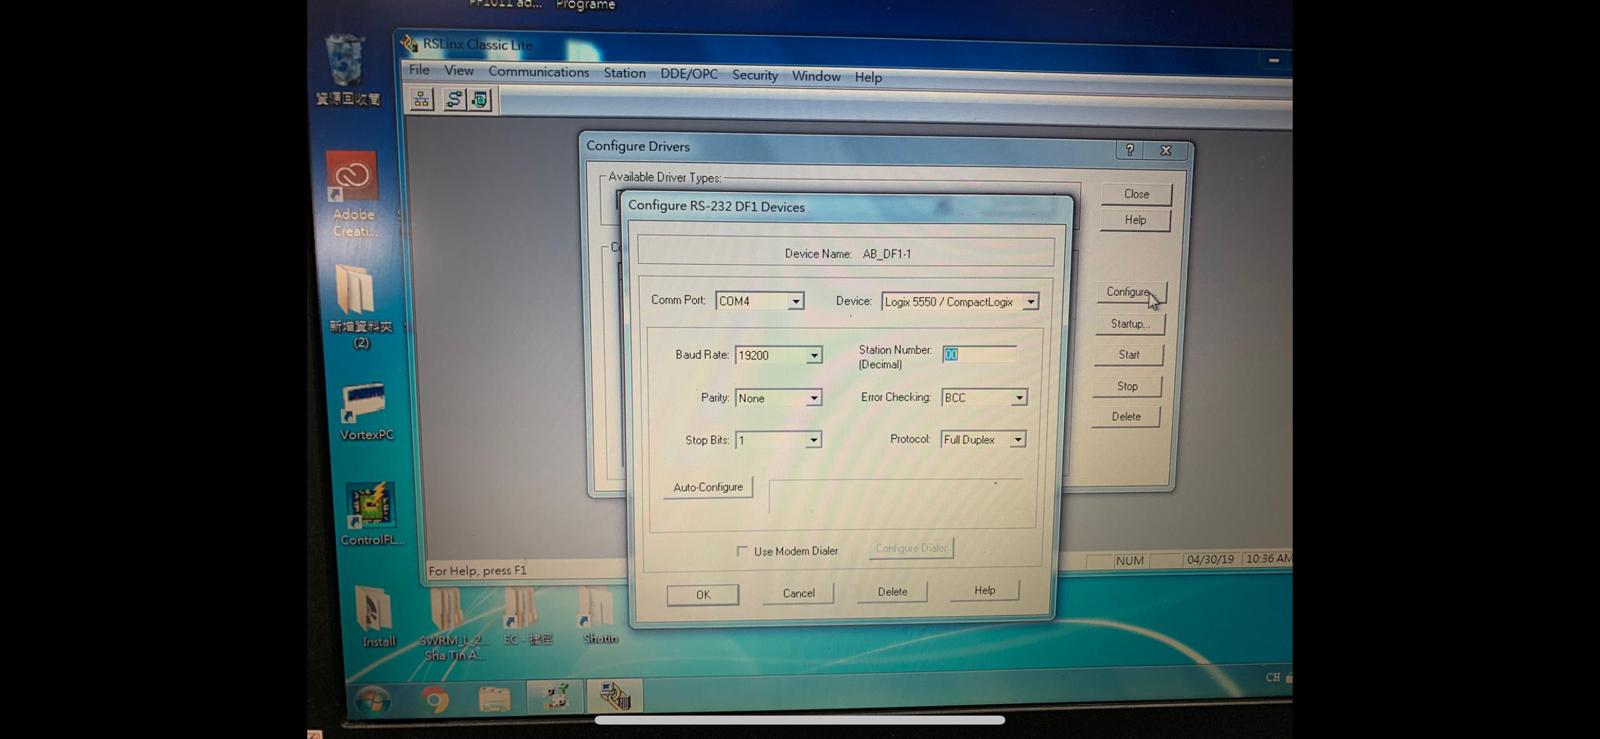
Task: Enable the Use Modem Dialer checkbox
Action: (x=742, y=551)
